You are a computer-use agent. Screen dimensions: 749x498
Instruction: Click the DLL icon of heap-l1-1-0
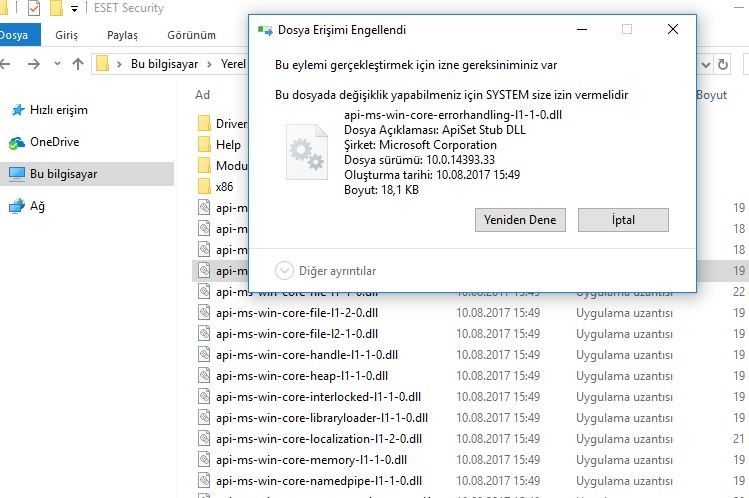pyautogui.click(x=204, y=375)
